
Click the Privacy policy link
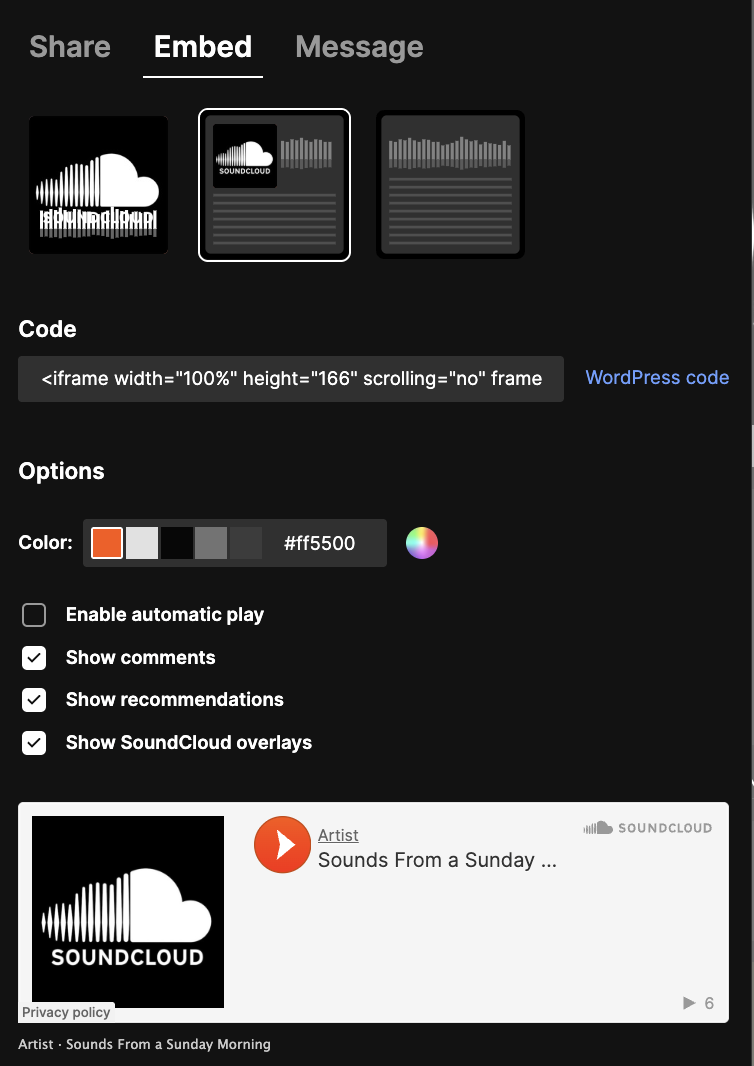click(66, 1012)
